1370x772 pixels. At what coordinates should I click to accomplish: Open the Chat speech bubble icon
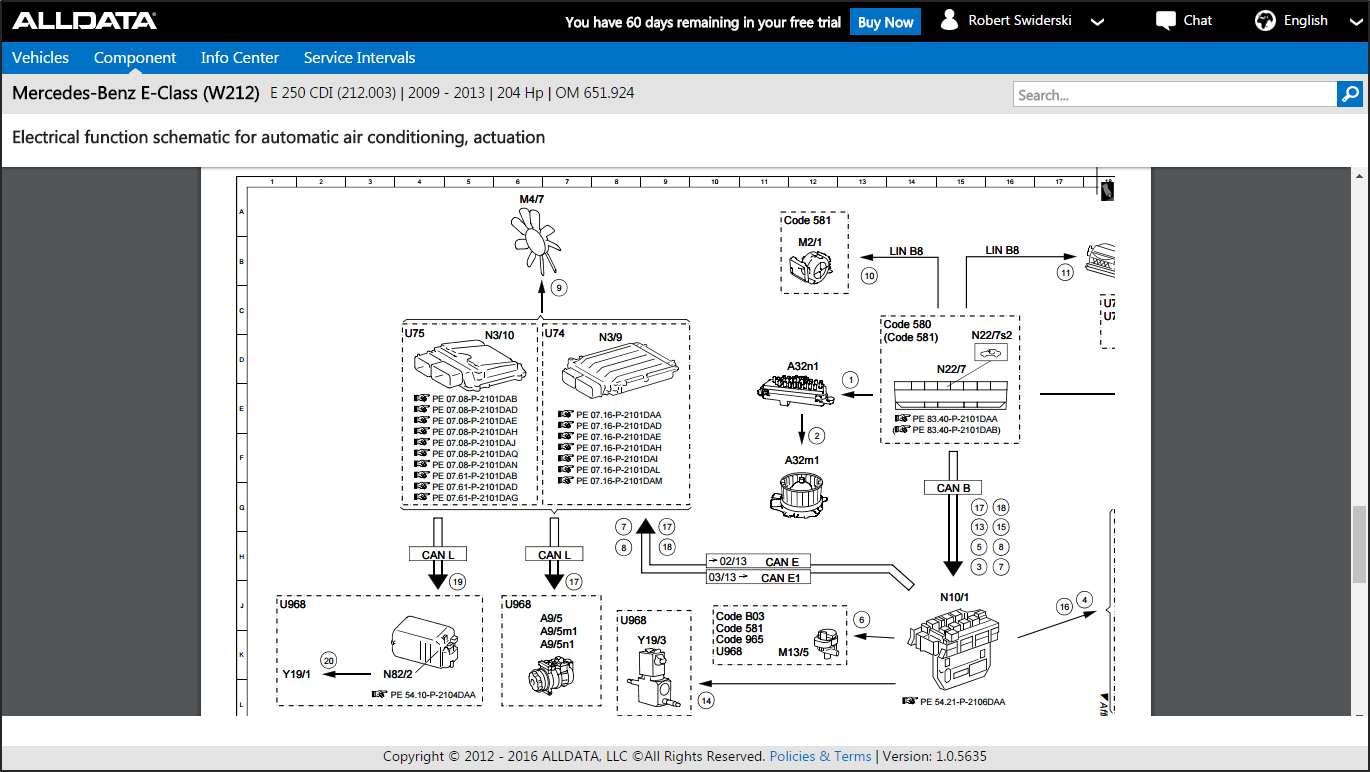[x=1165, y=20]
